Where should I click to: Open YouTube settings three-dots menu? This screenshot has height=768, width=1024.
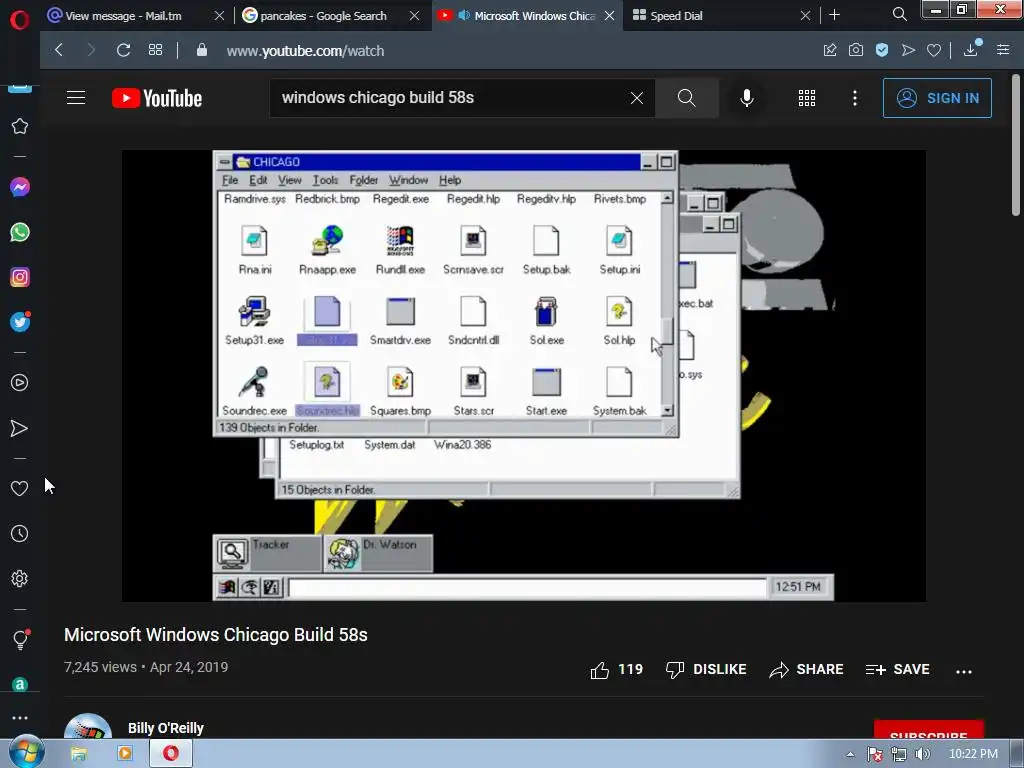tap(855, 98)
